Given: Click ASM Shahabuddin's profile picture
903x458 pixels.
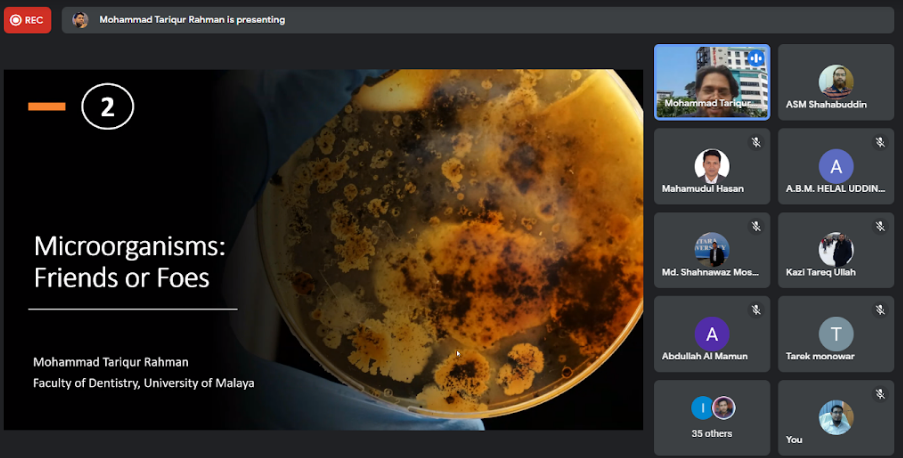Looking at the screenshot, I should point(836,82).
